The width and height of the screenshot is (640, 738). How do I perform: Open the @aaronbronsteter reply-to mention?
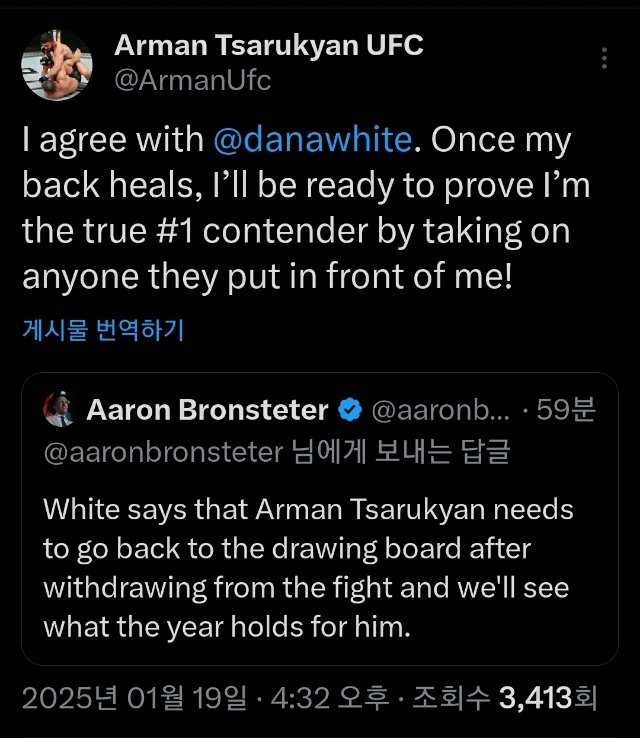(x=163, y=452)
